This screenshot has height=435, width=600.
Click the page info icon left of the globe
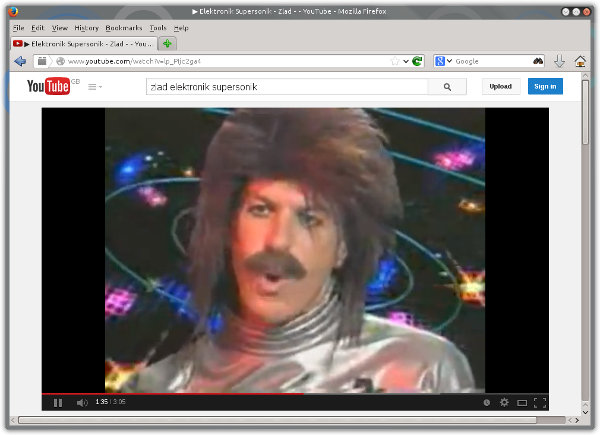pyautogui.click(x=42, y=61)
